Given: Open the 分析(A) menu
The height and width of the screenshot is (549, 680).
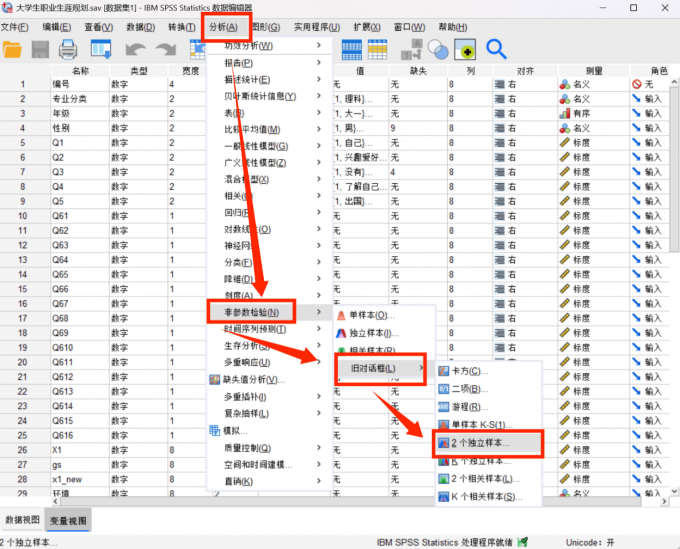Looking at the screenshot, I should click(x=224, y=27).
